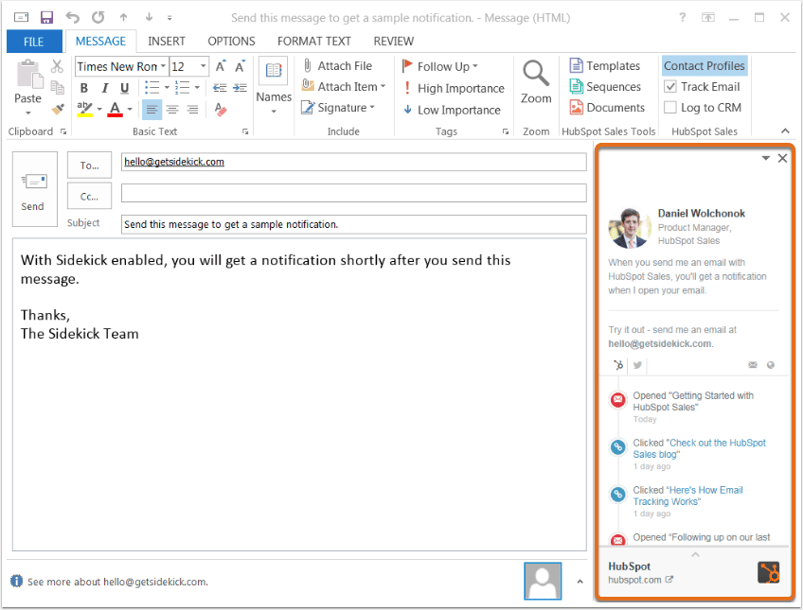Align text to the left

[151, 109]
